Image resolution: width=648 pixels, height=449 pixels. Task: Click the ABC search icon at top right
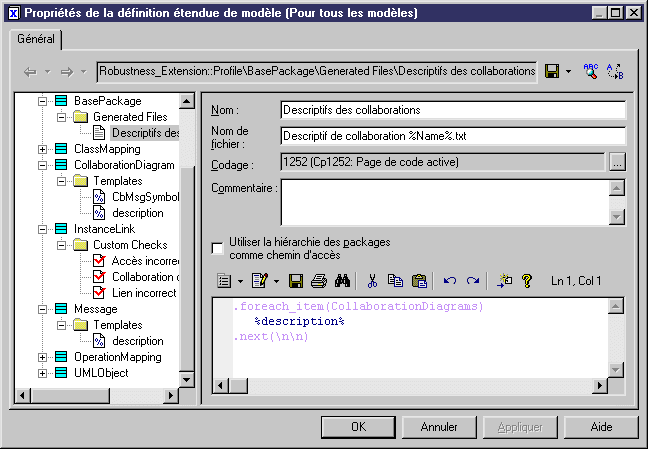coord(591,71)
